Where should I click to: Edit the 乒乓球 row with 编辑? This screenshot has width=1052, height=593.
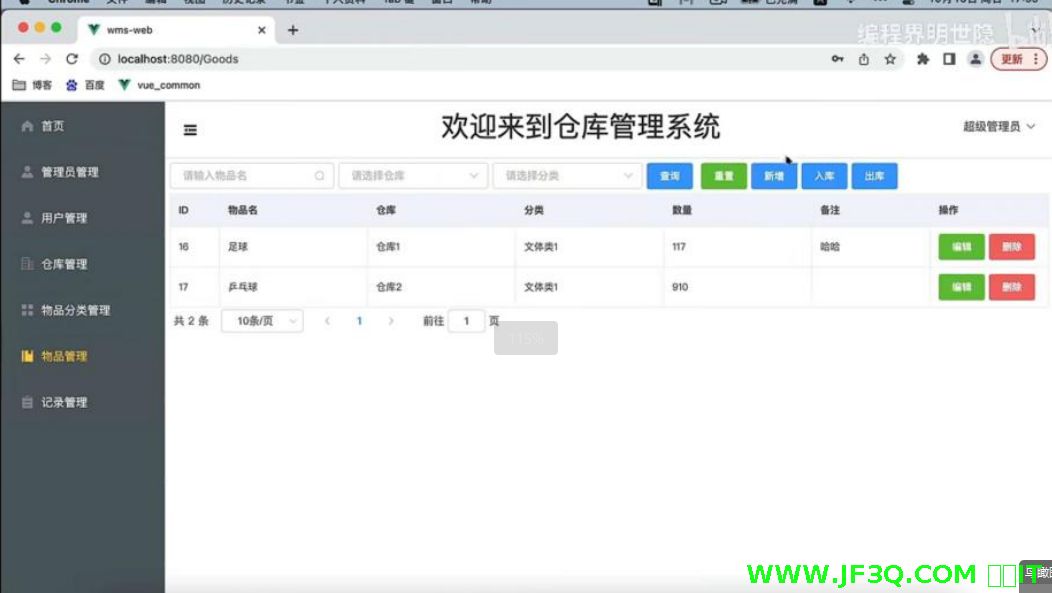(x=961, y=287)
